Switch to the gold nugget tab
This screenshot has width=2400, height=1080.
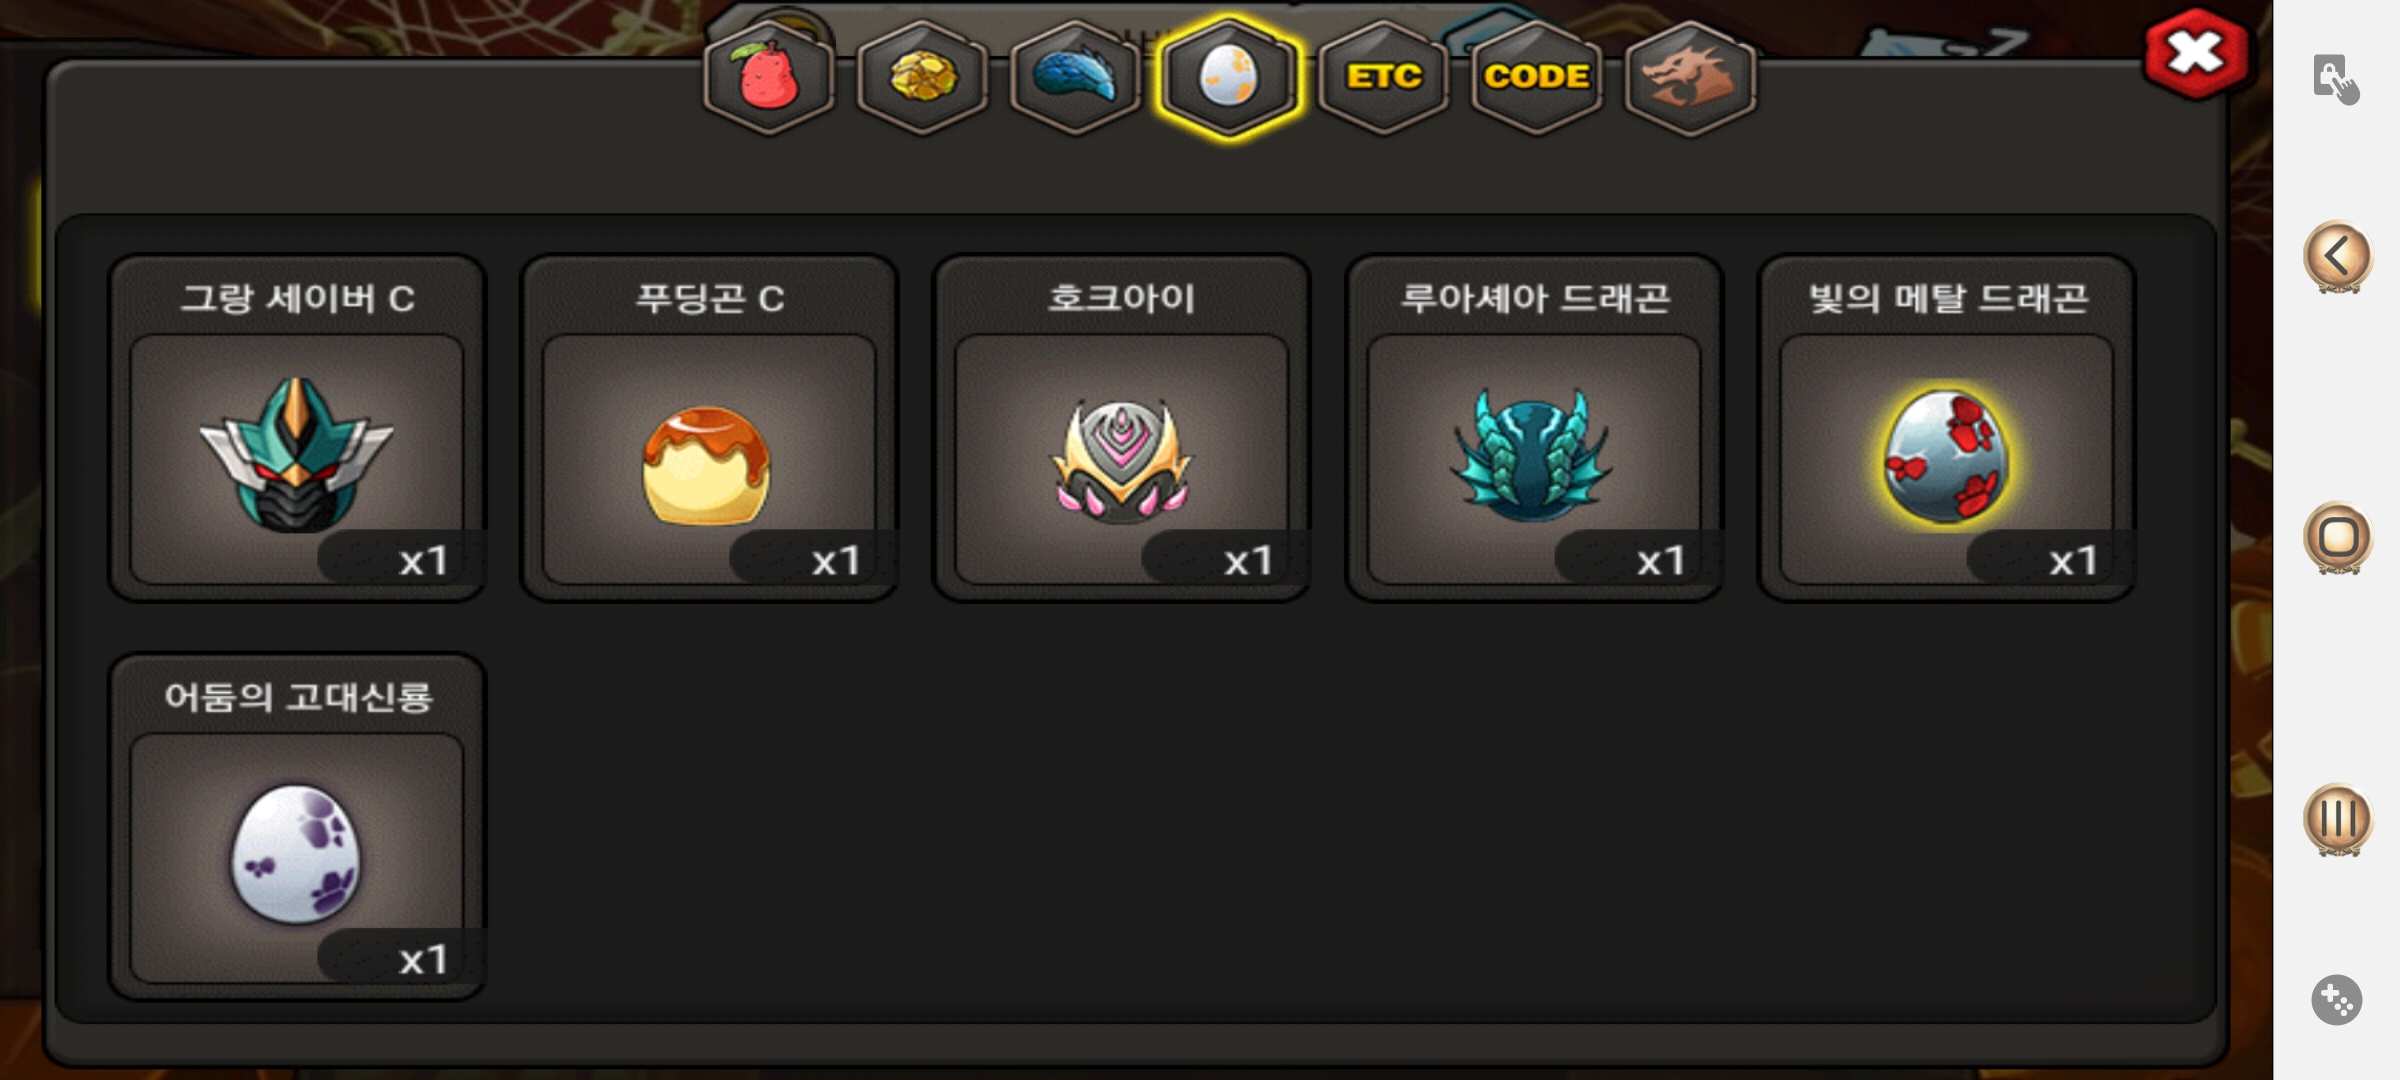pos(922,78)
